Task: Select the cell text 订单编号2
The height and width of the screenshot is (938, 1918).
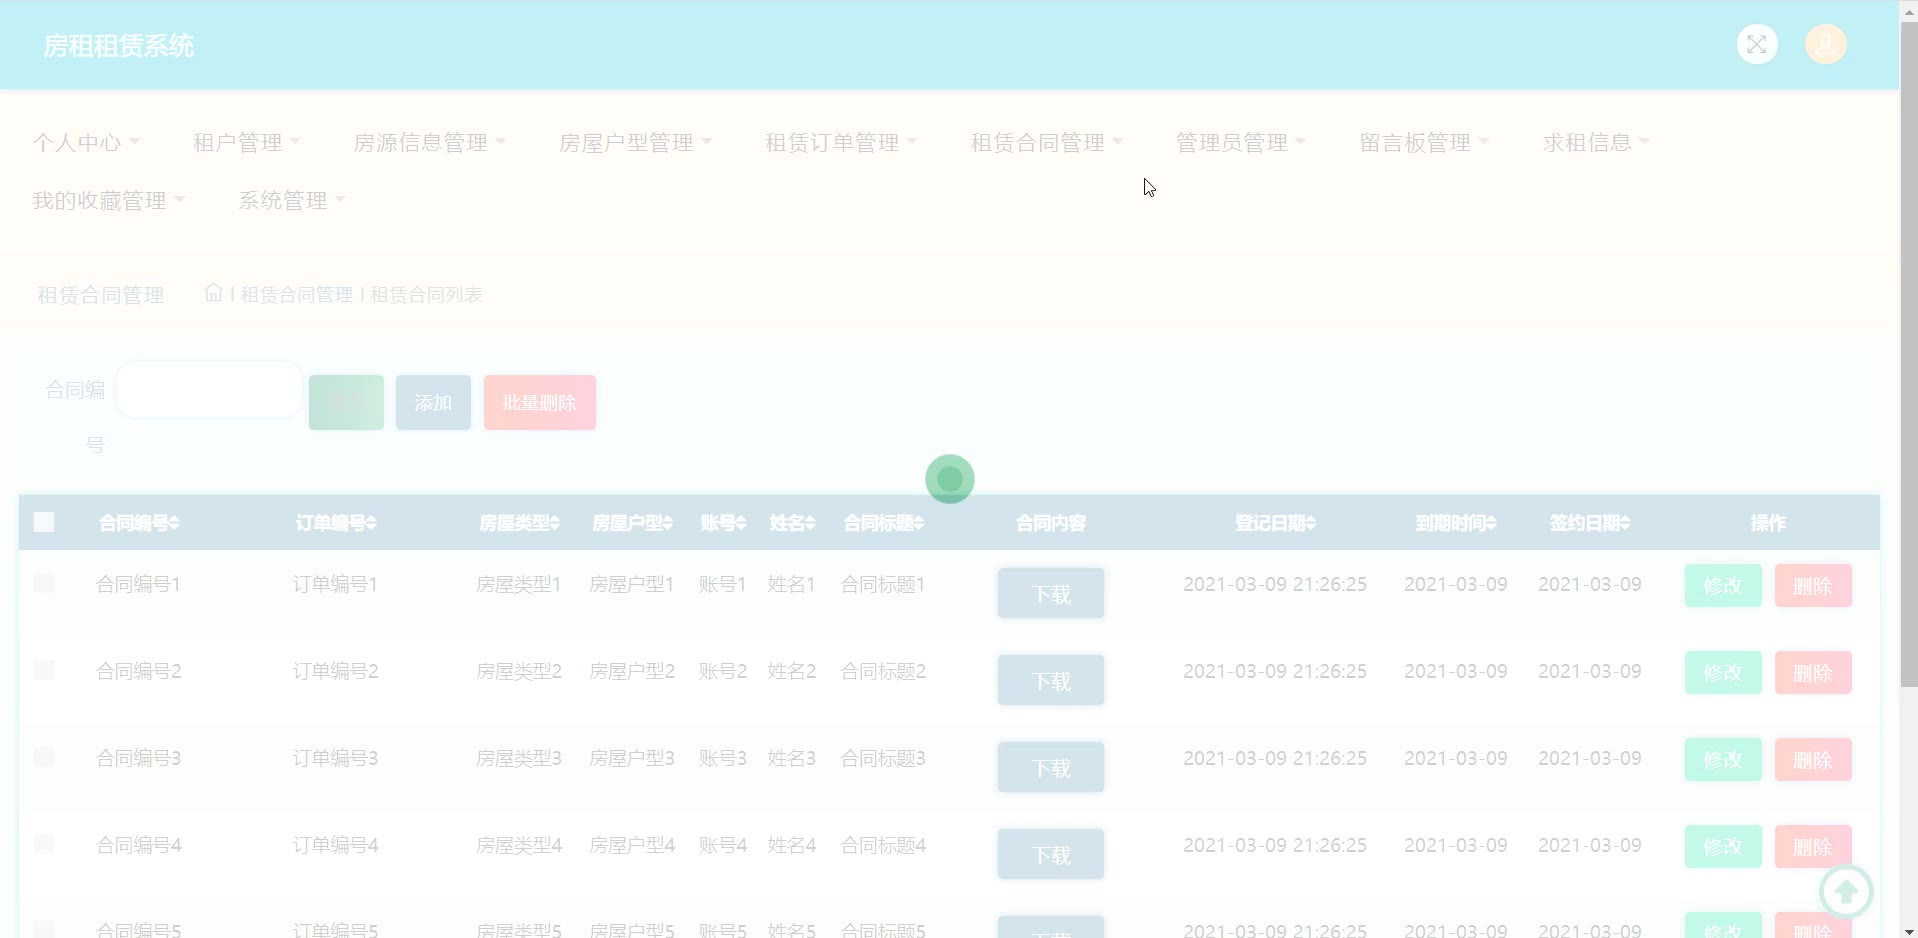Action: point(335,671)
